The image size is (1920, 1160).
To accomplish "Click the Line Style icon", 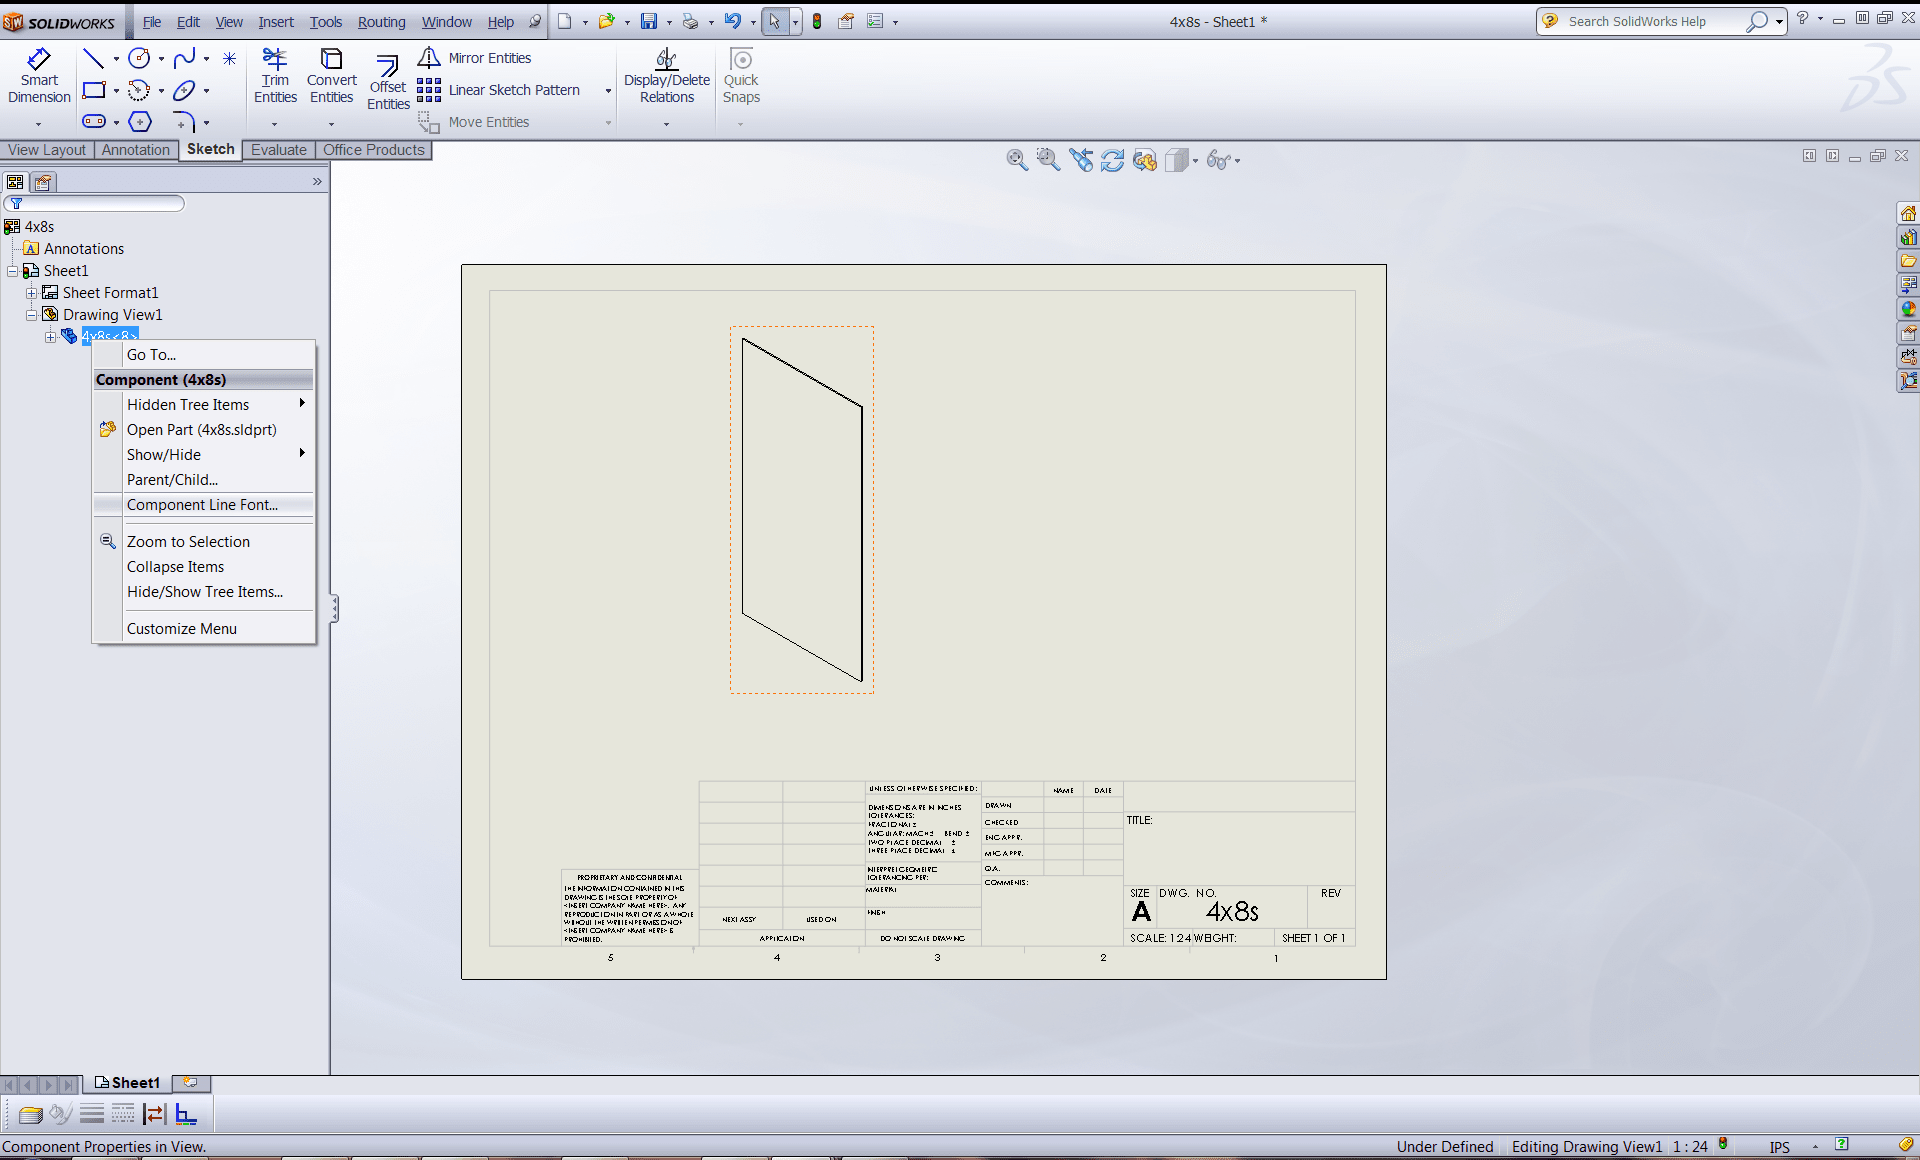I will [123, 1114].
